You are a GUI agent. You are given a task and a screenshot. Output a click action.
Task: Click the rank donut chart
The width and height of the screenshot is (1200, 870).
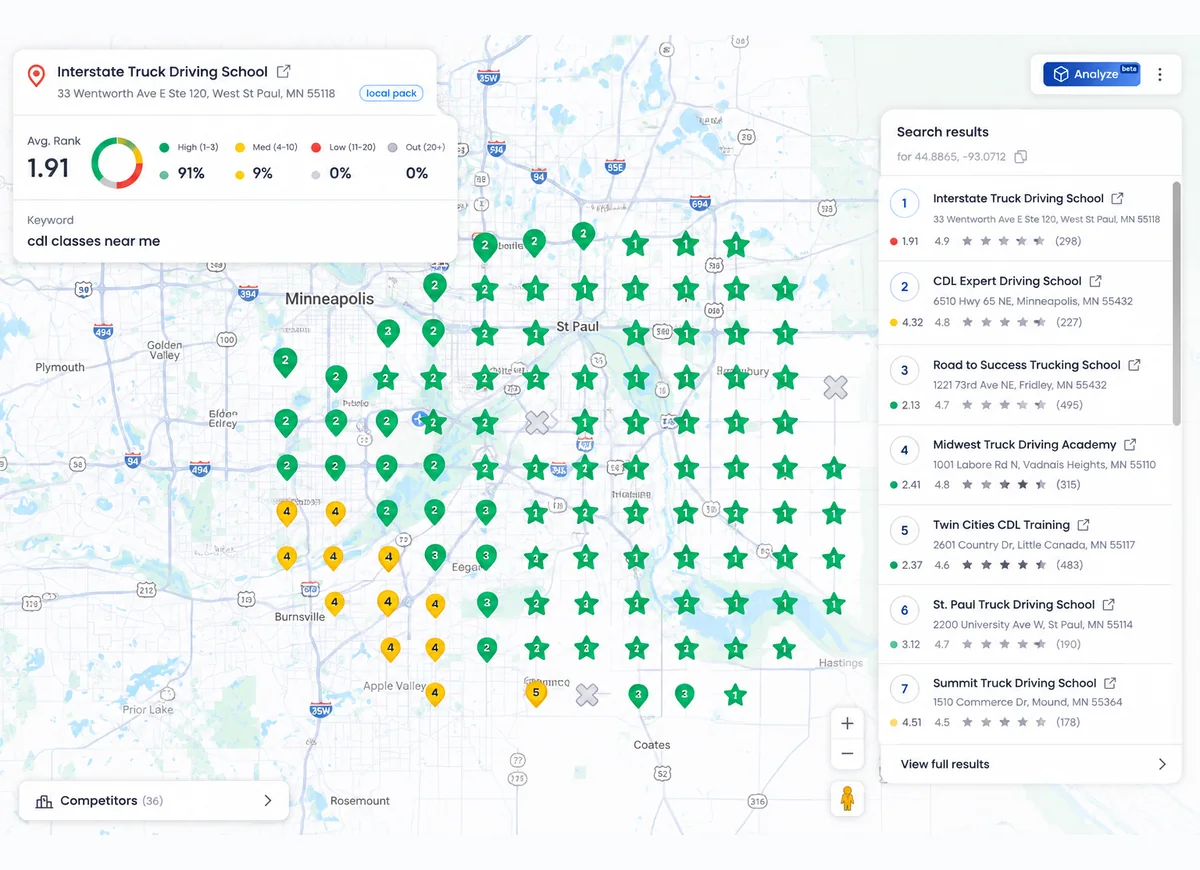pos(117,162)
